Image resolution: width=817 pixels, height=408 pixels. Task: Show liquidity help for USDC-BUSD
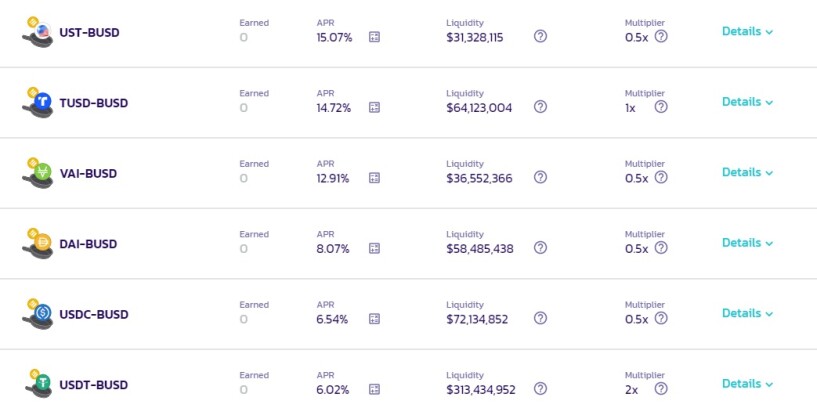540,318
